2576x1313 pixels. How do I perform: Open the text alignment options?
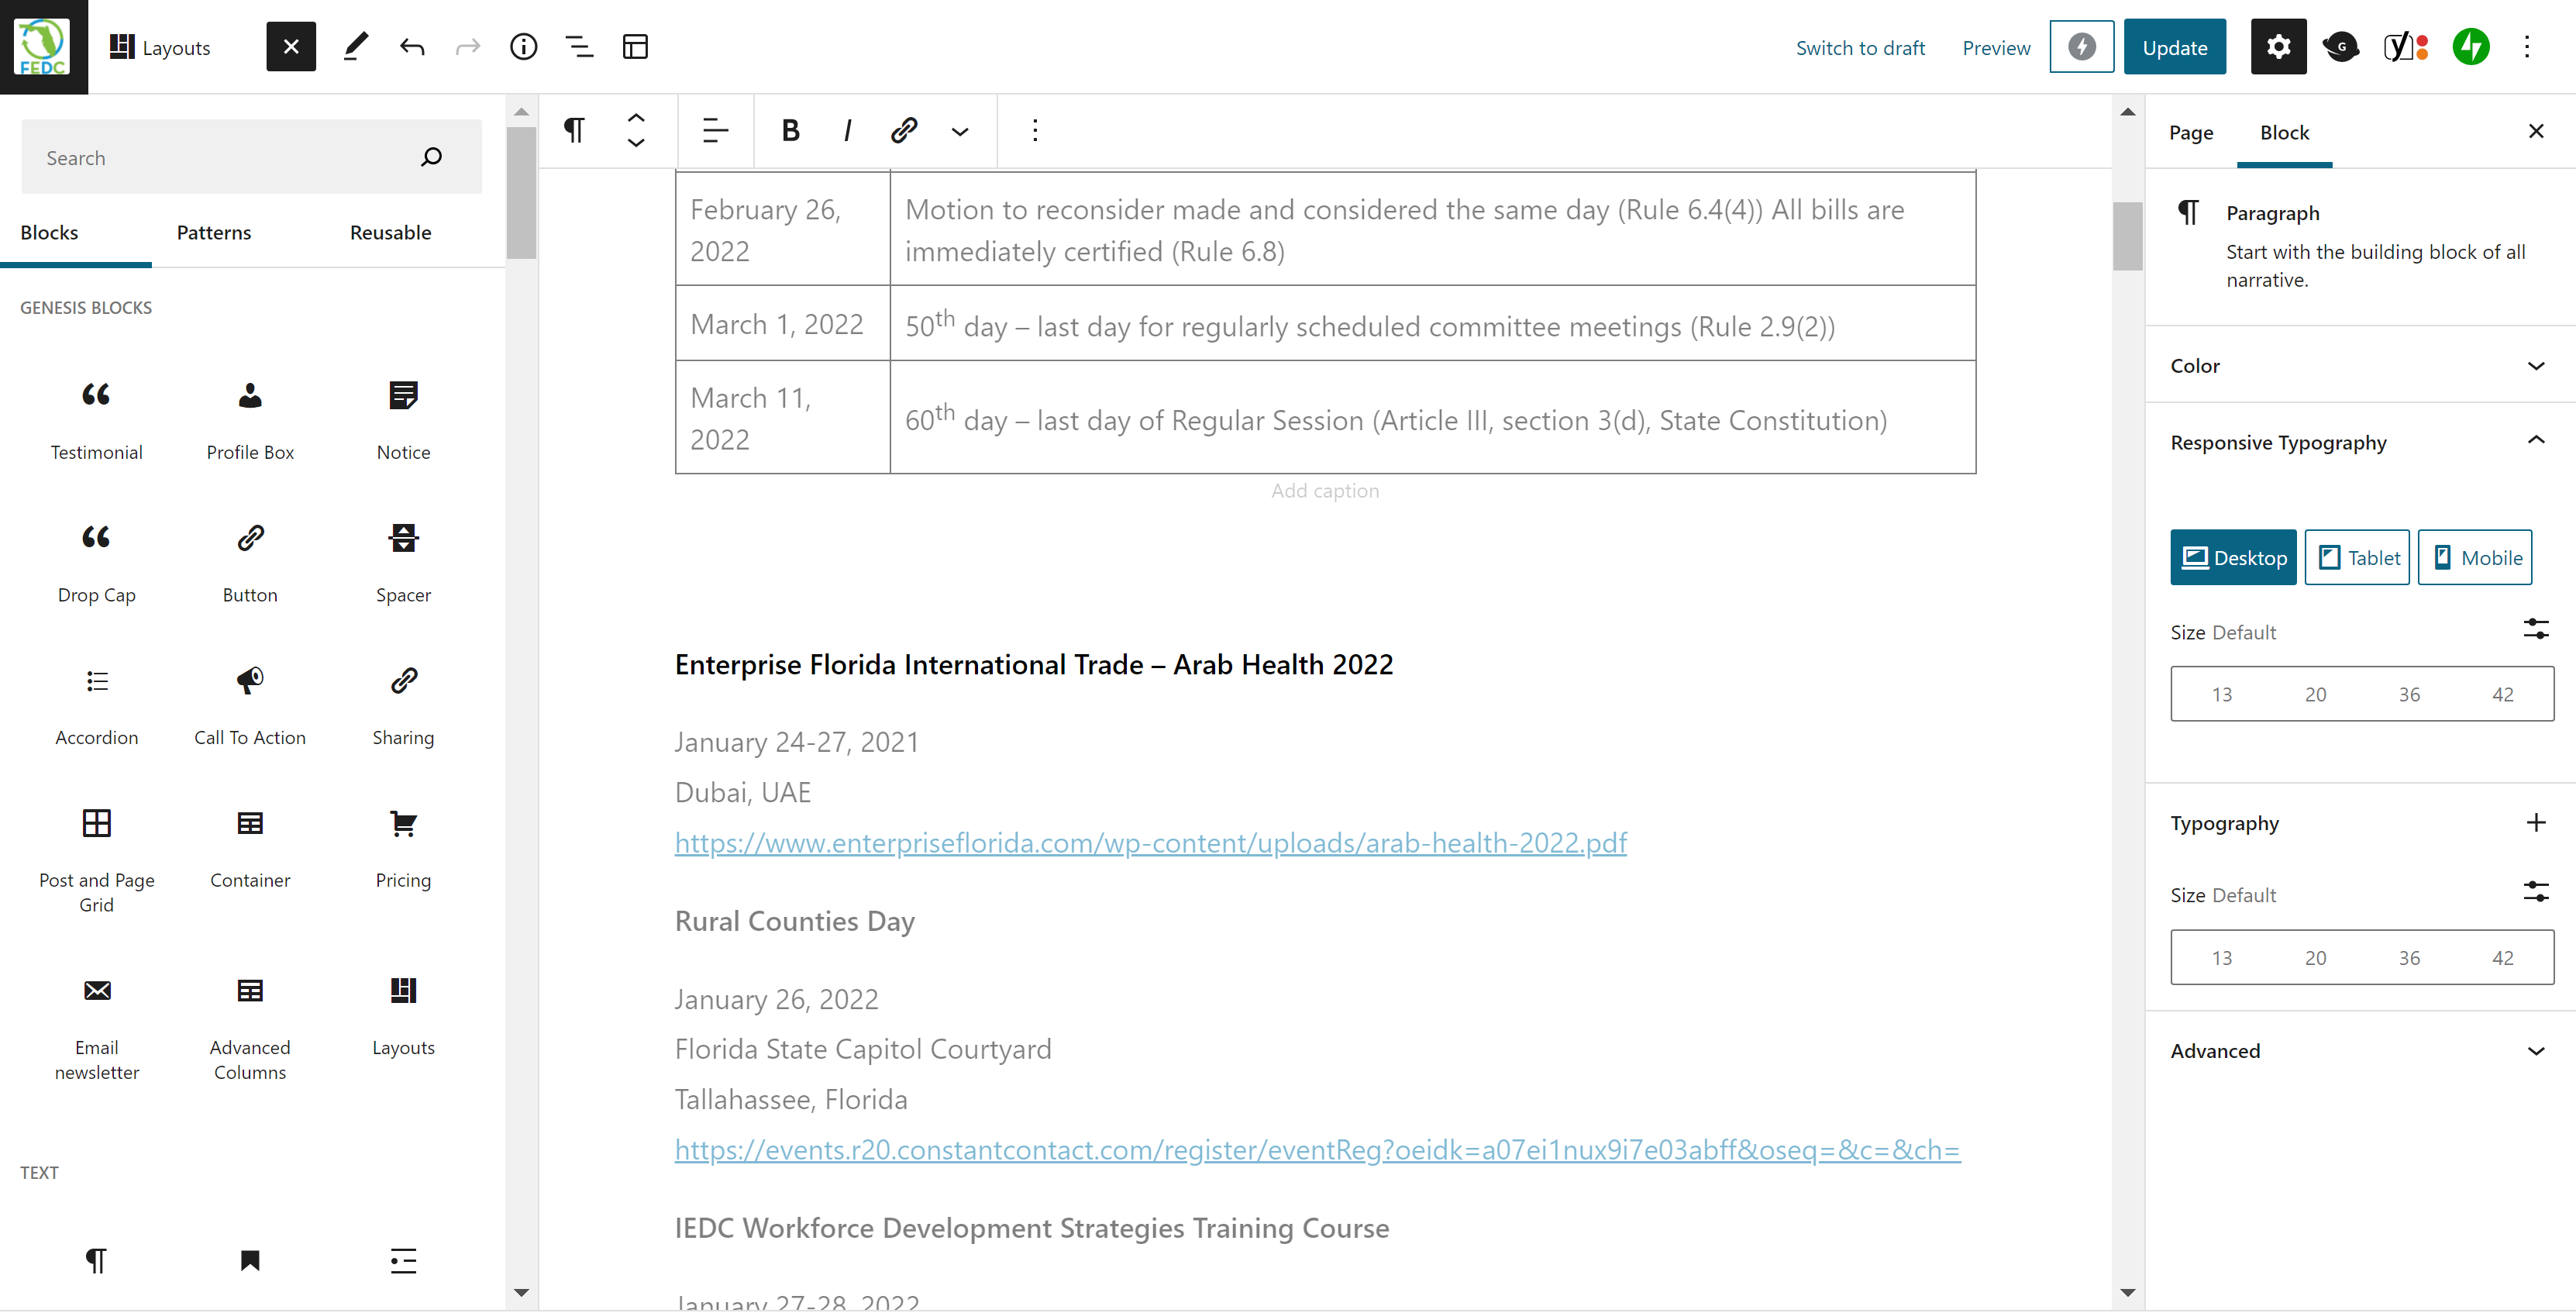coord(715,130)
